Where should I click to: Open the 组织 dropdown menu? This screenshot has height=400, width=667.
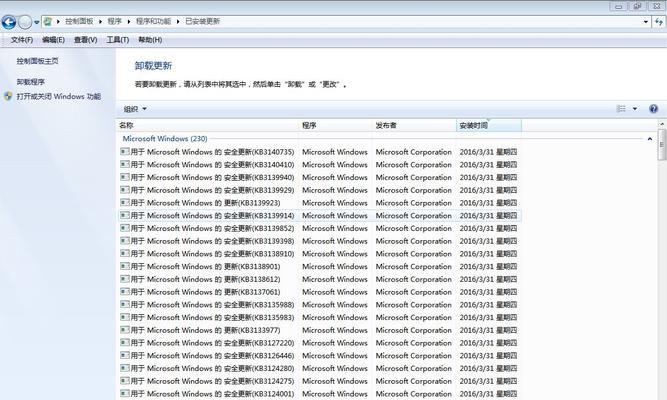[135, 109]
